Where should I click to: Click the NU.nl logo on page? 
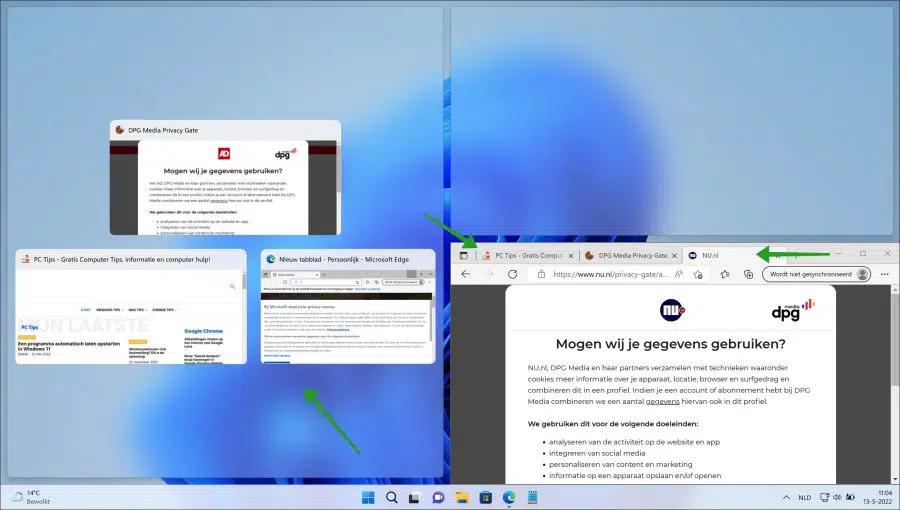[672, 310]
